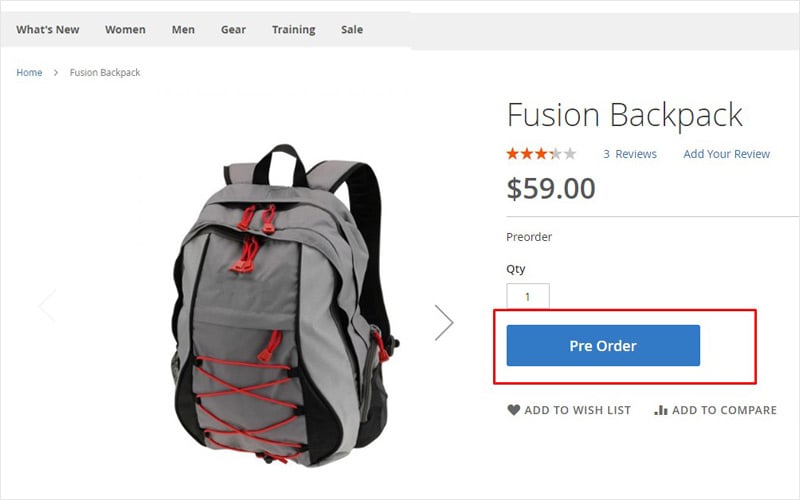
Task: Click the heart icon for wish list
Action: (x=514, y=410)
